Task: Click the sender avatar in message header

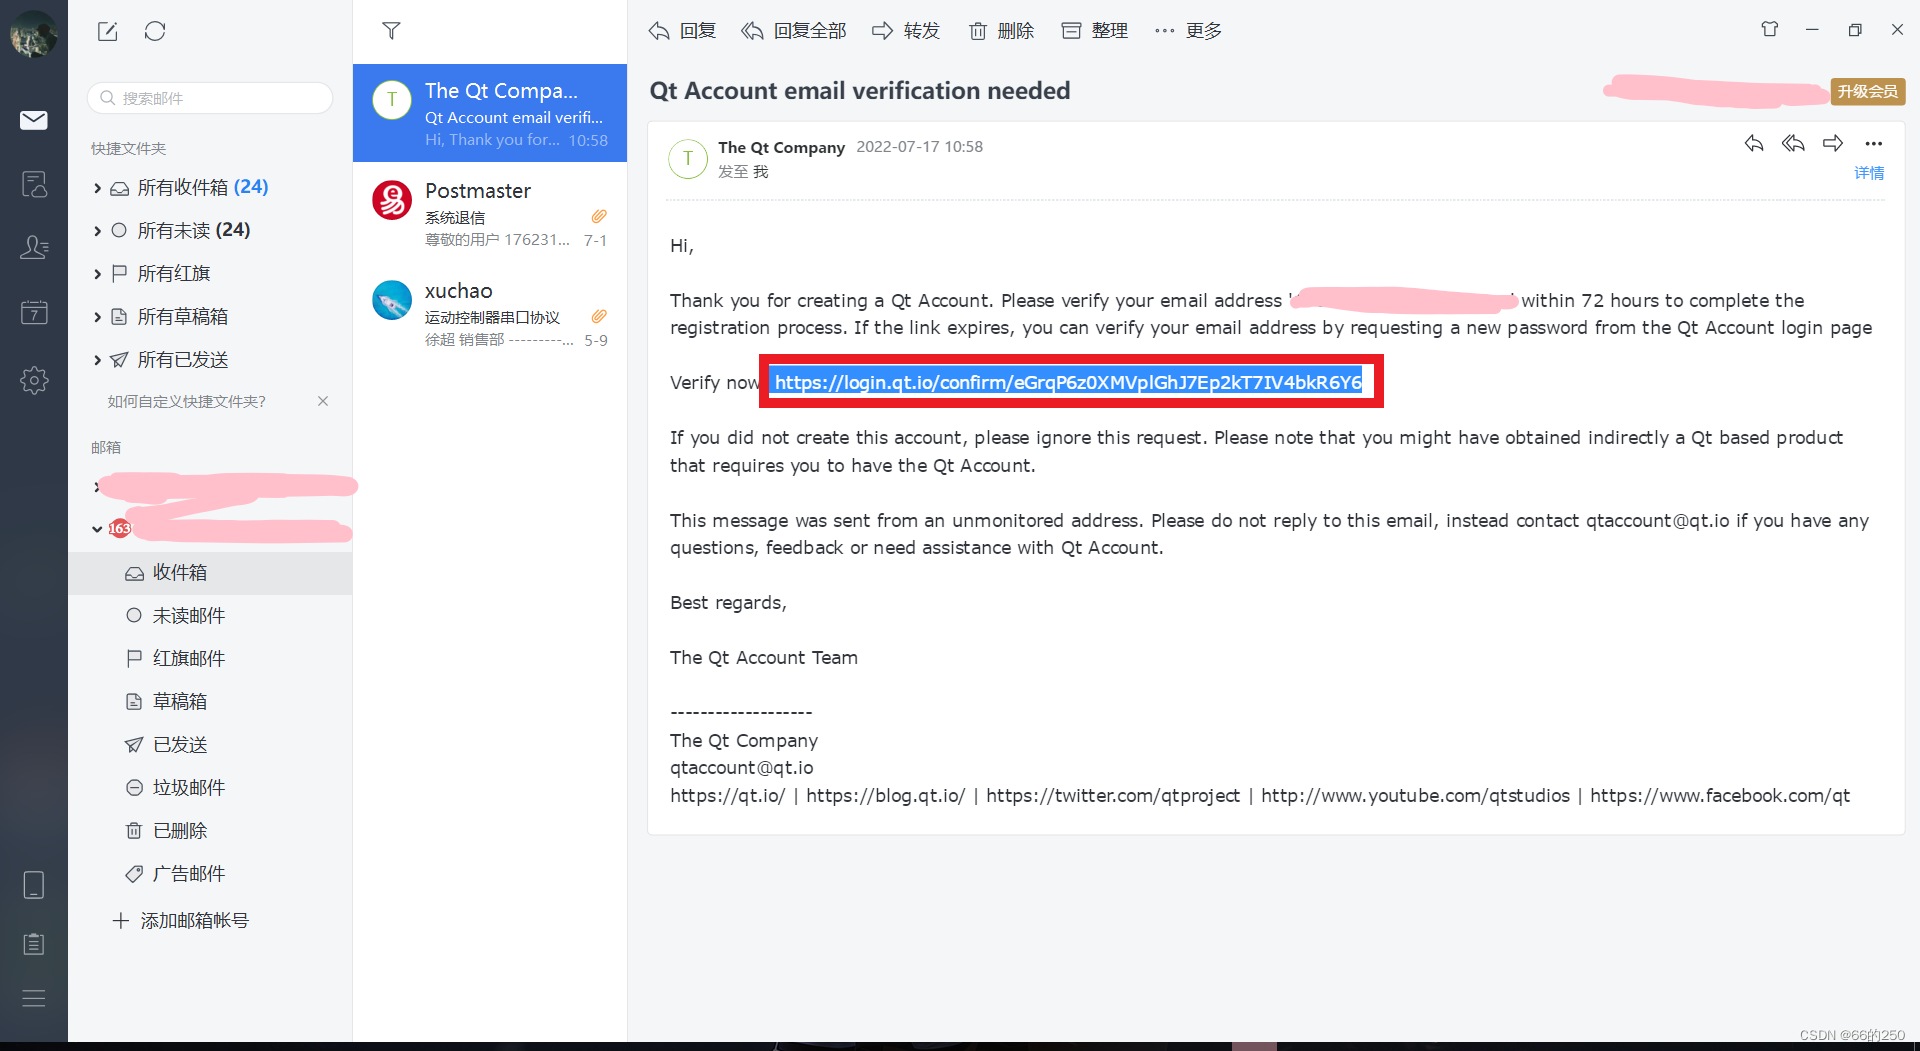Action: coord(688,159)
